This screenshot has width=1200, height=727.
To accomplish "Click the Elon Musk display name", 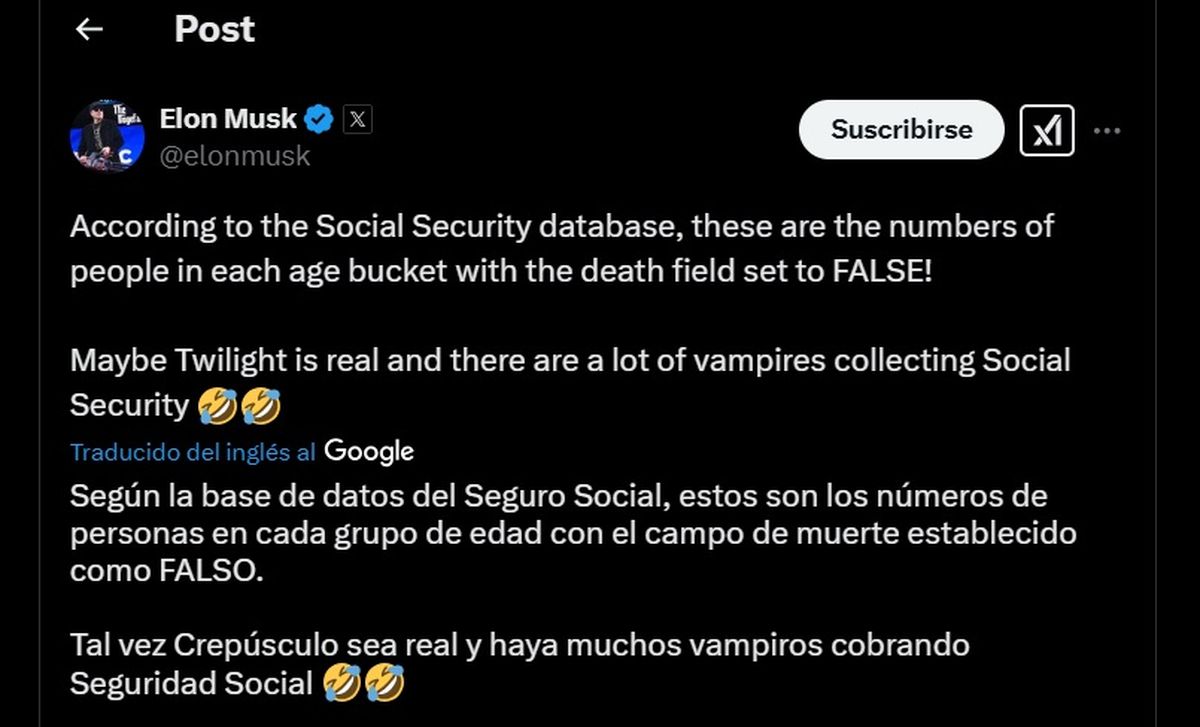I will pyautogui.click(x=228, y=118).
